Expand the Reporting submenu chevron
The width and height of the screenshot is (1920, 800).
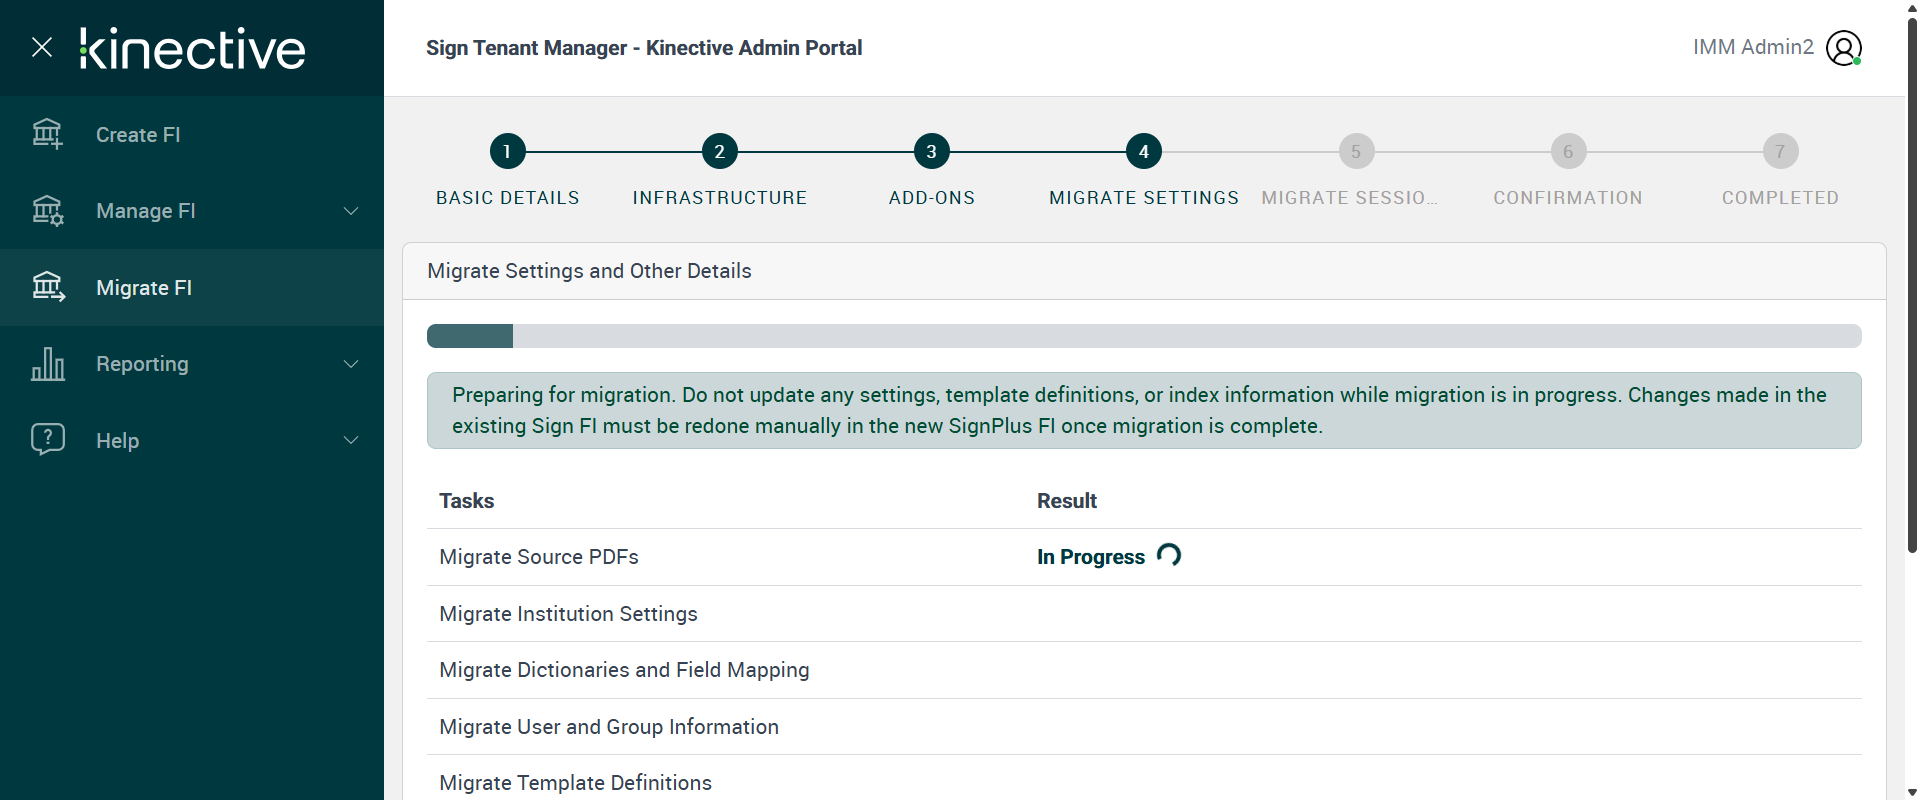pos(351,364)
